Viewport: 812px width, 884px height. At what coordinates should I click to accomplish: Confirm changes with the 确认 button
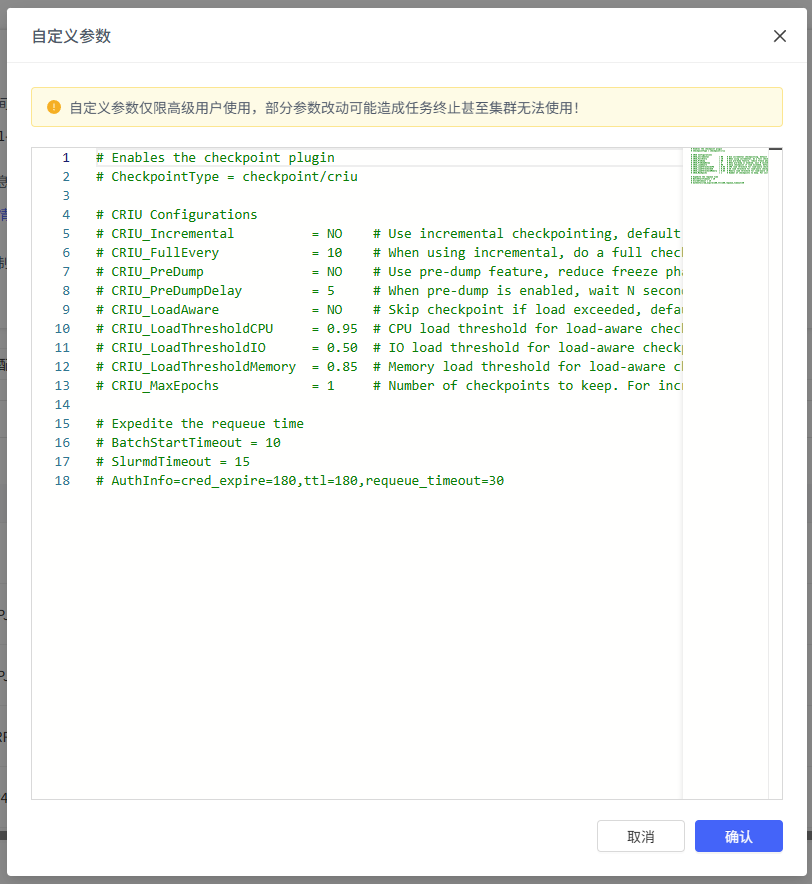point(739,836)
